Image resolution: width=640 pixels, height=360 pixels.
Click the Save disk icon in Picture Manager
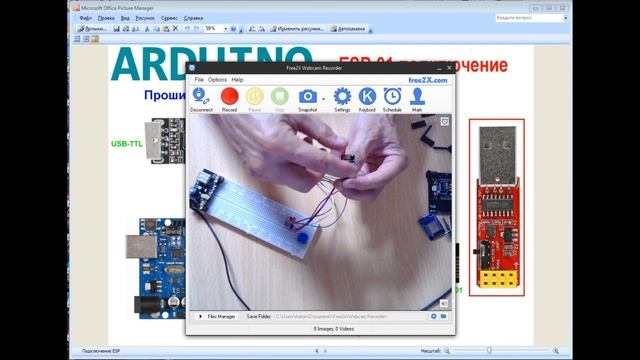[x=116, y=29]
